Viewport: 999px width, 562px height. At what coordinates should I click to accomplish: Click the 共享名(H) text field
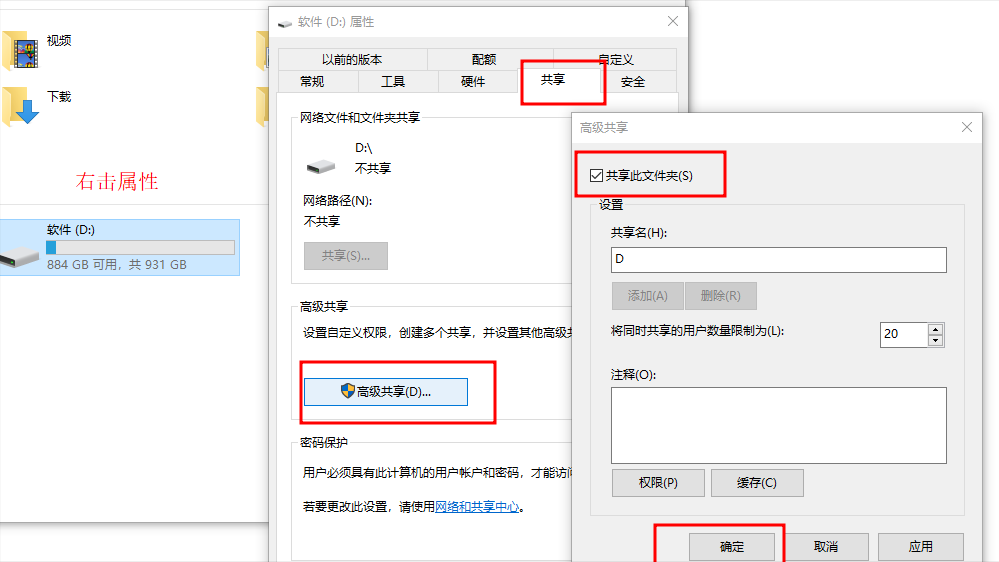[779, 259]
